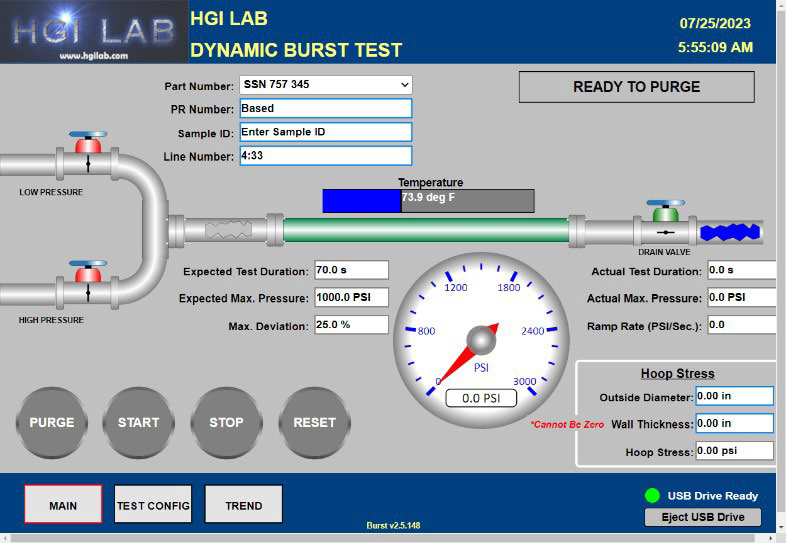Click the Temperature progress bar
Screen dimensions: 786x543
429,201
